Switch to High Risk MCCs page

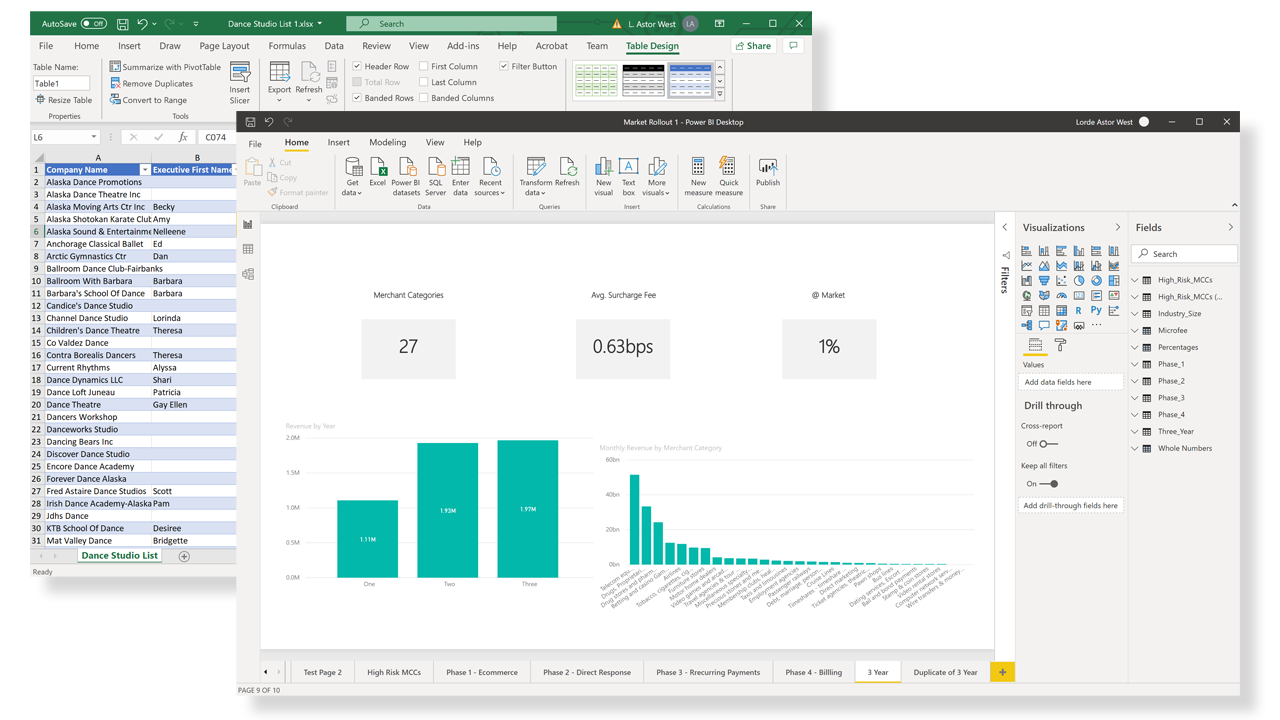394,672
